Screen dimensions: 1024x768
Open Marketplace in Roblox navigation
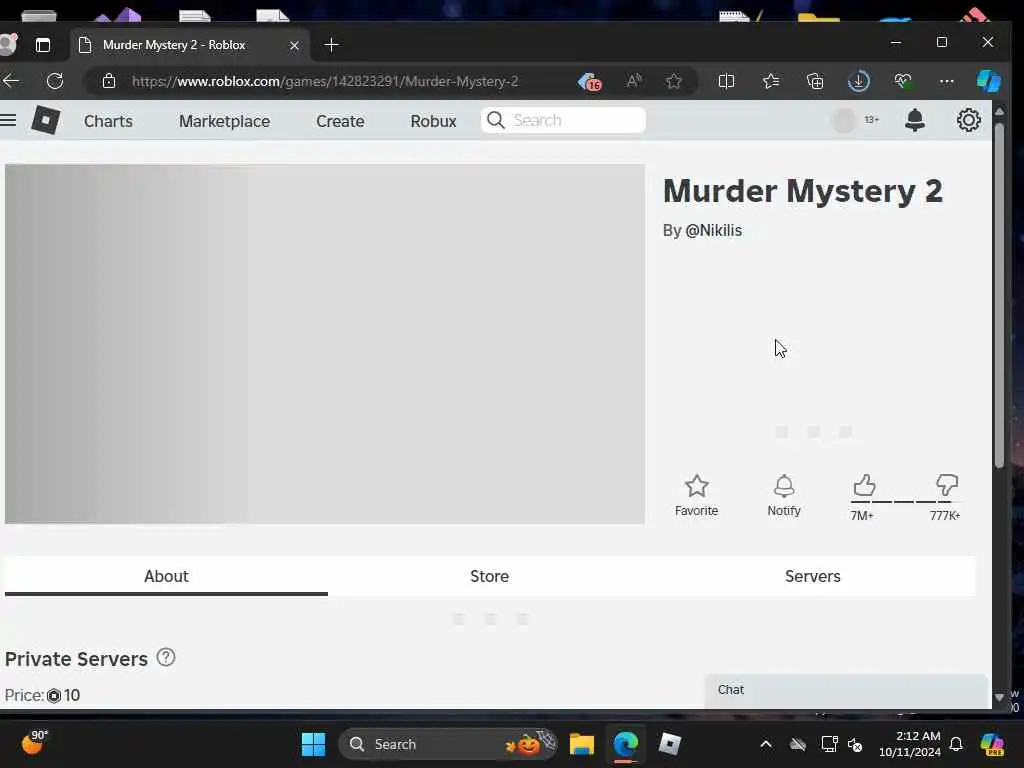coord(224,121)
